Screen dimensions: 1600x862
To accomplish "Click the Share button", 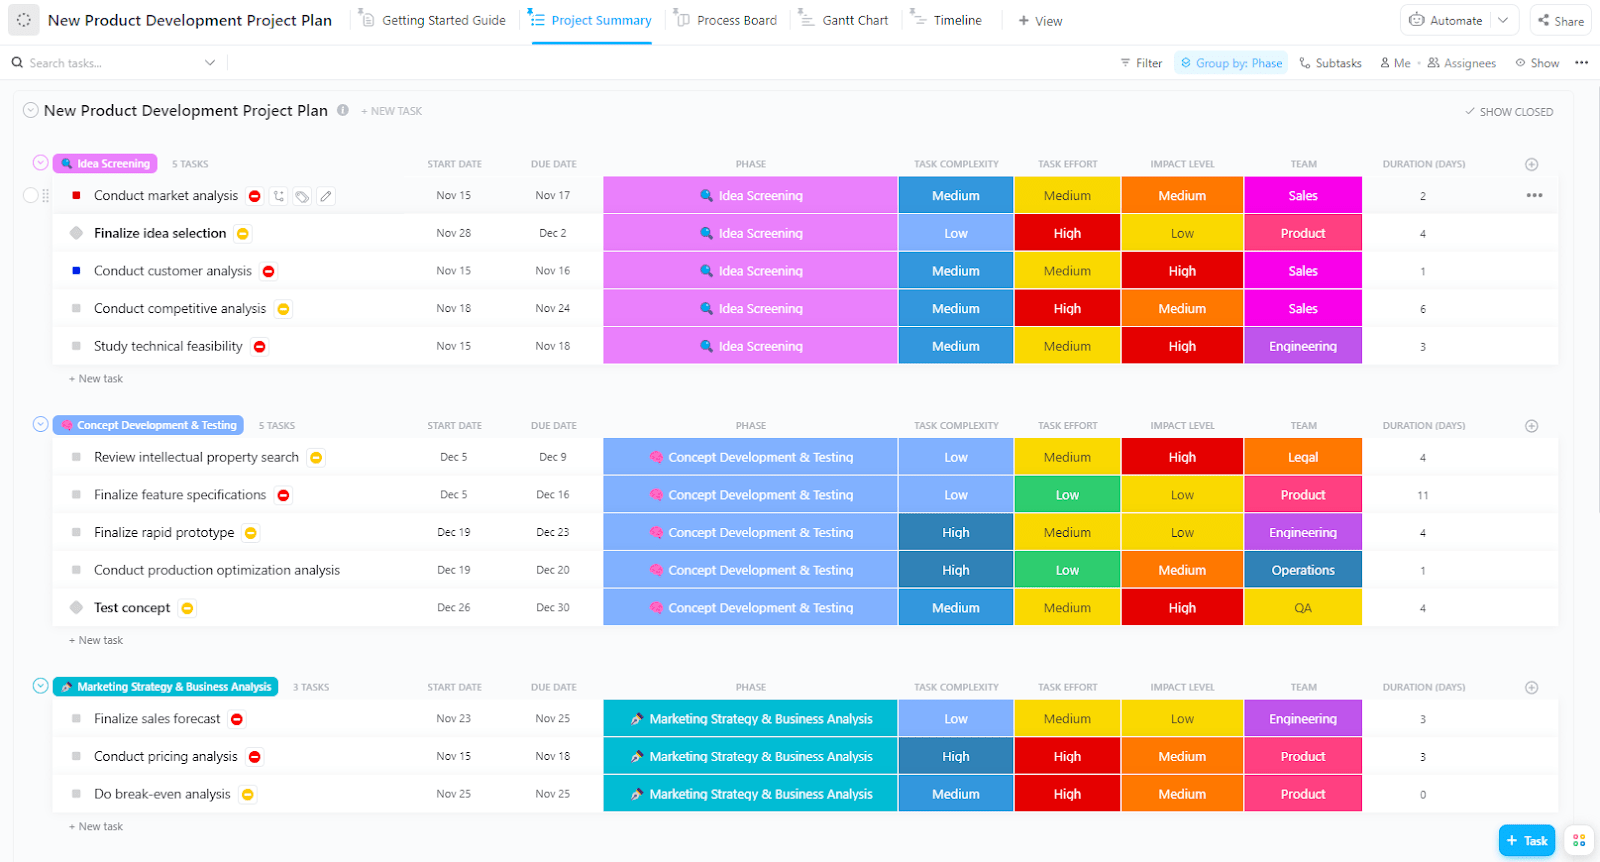I will tap(1560, 20).
